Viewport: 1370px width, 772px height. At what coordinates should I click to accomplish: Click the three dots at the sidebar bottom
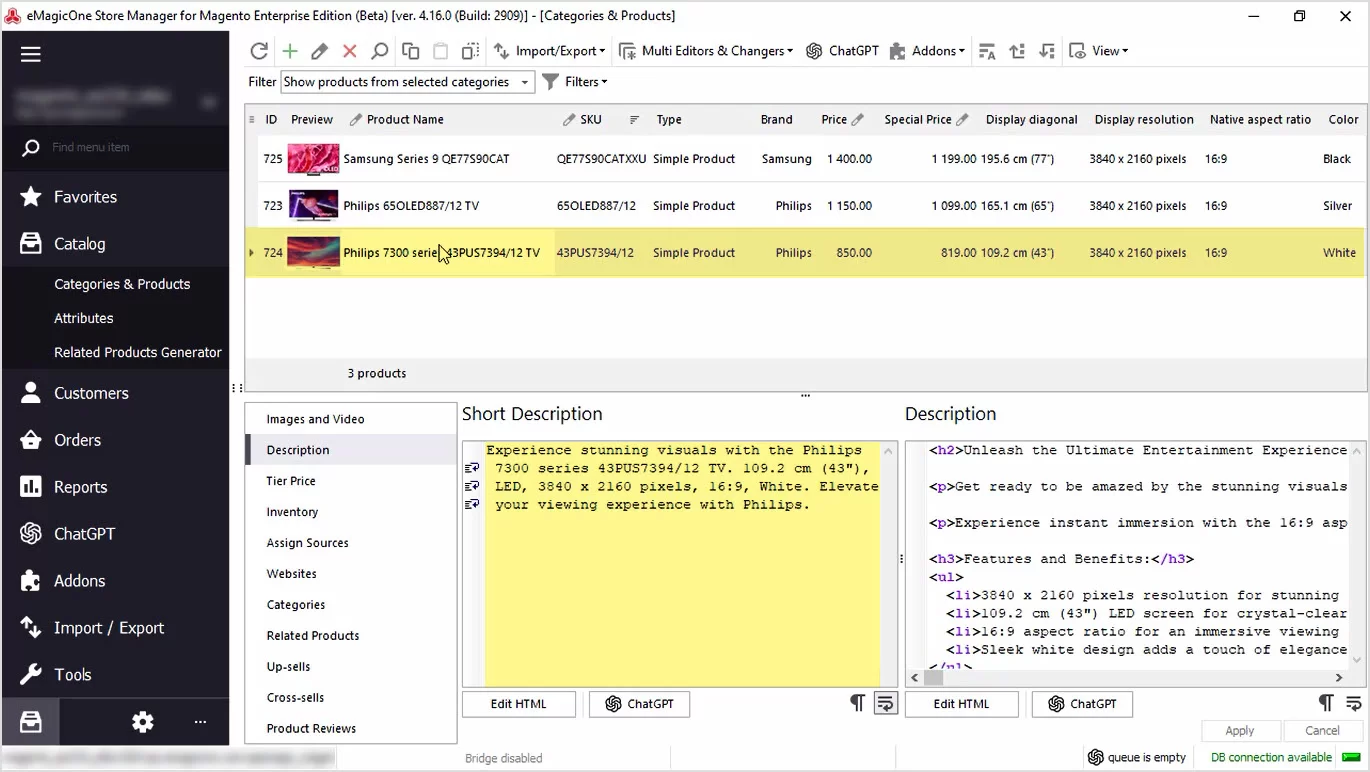[x=200, y=722]
